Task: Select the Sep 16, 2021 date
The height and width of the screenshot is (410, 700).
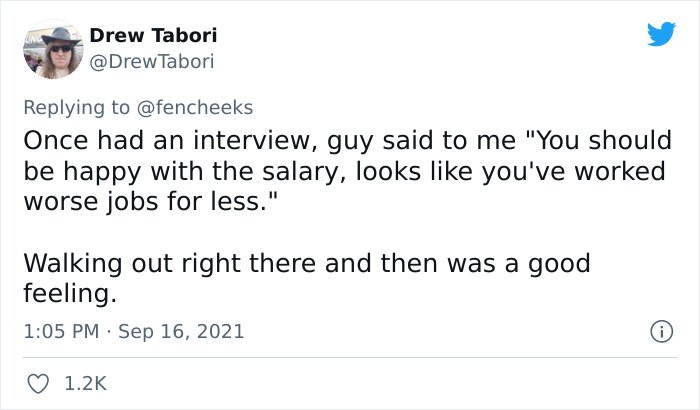Action: point(181,330)
